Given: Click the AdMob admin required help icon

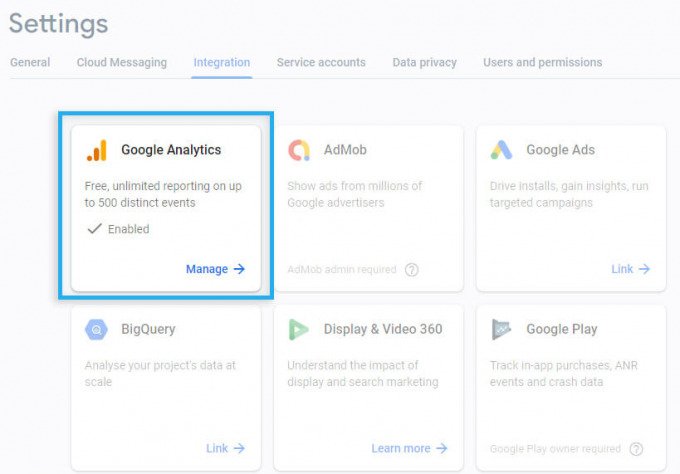Looking at the screenshot, I should coord(412,269).
